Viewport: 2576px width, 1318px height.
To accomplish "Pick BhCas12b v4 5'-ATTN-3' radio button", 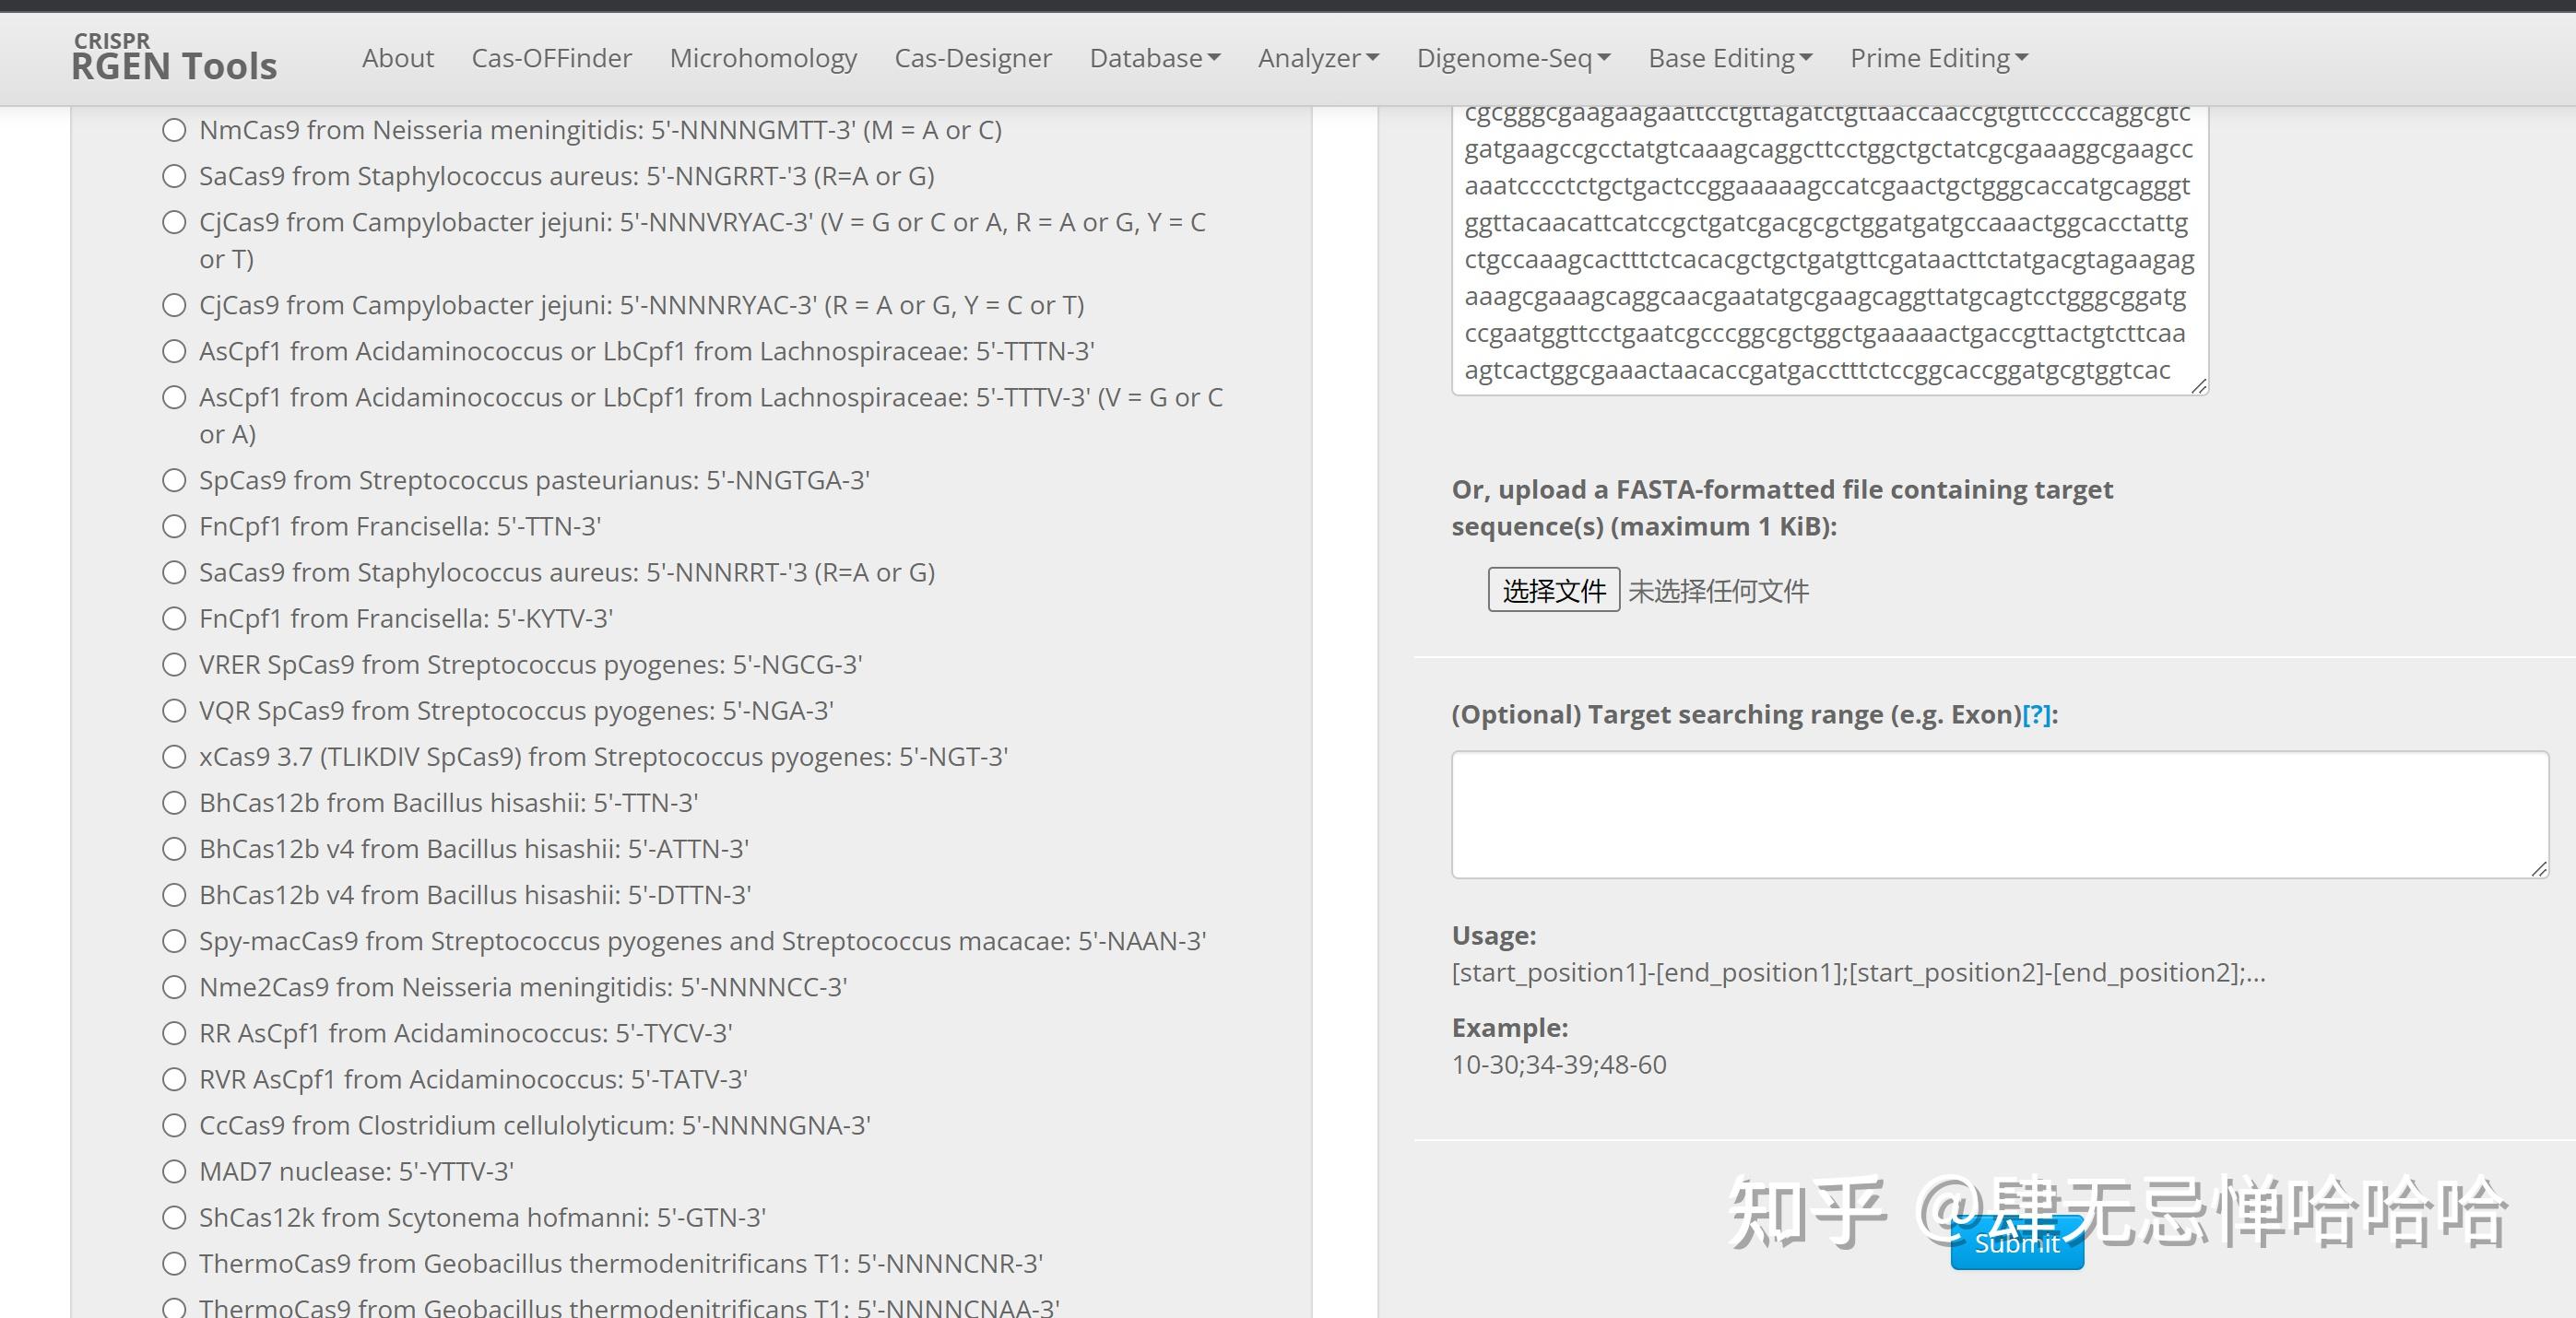I will [174, 849].
